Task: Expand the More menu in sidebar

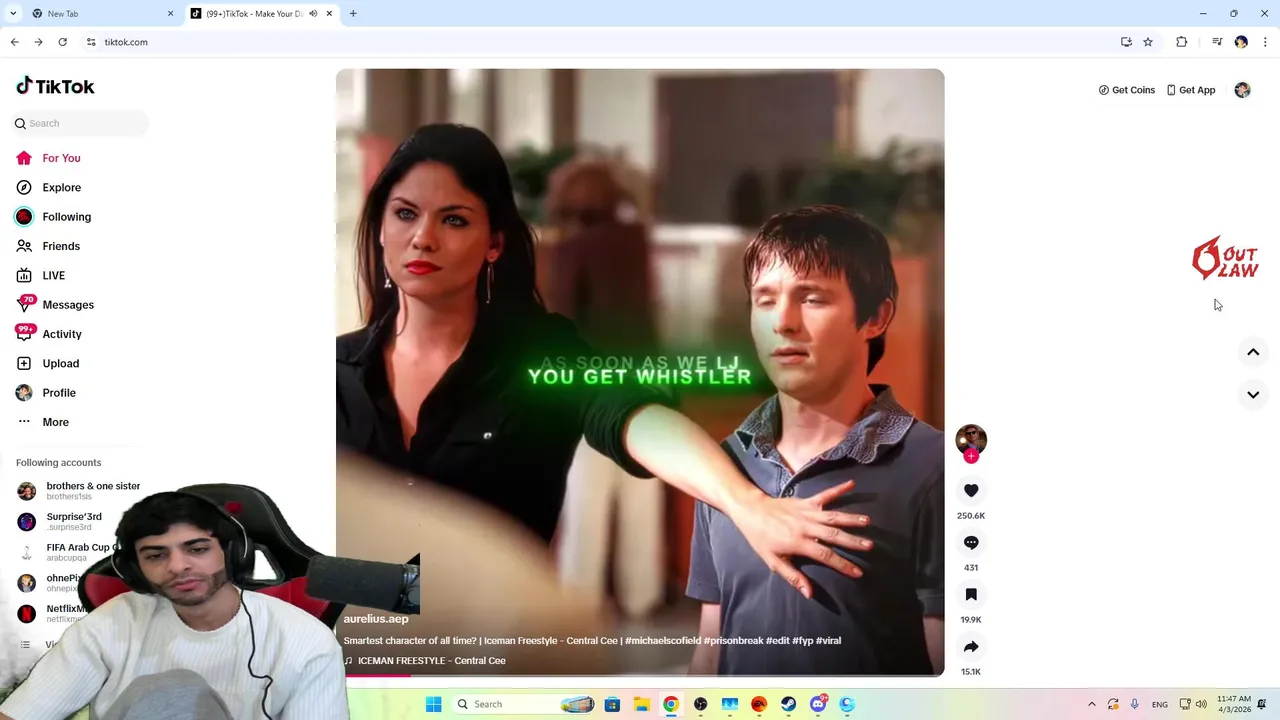Action: [42, 422]
